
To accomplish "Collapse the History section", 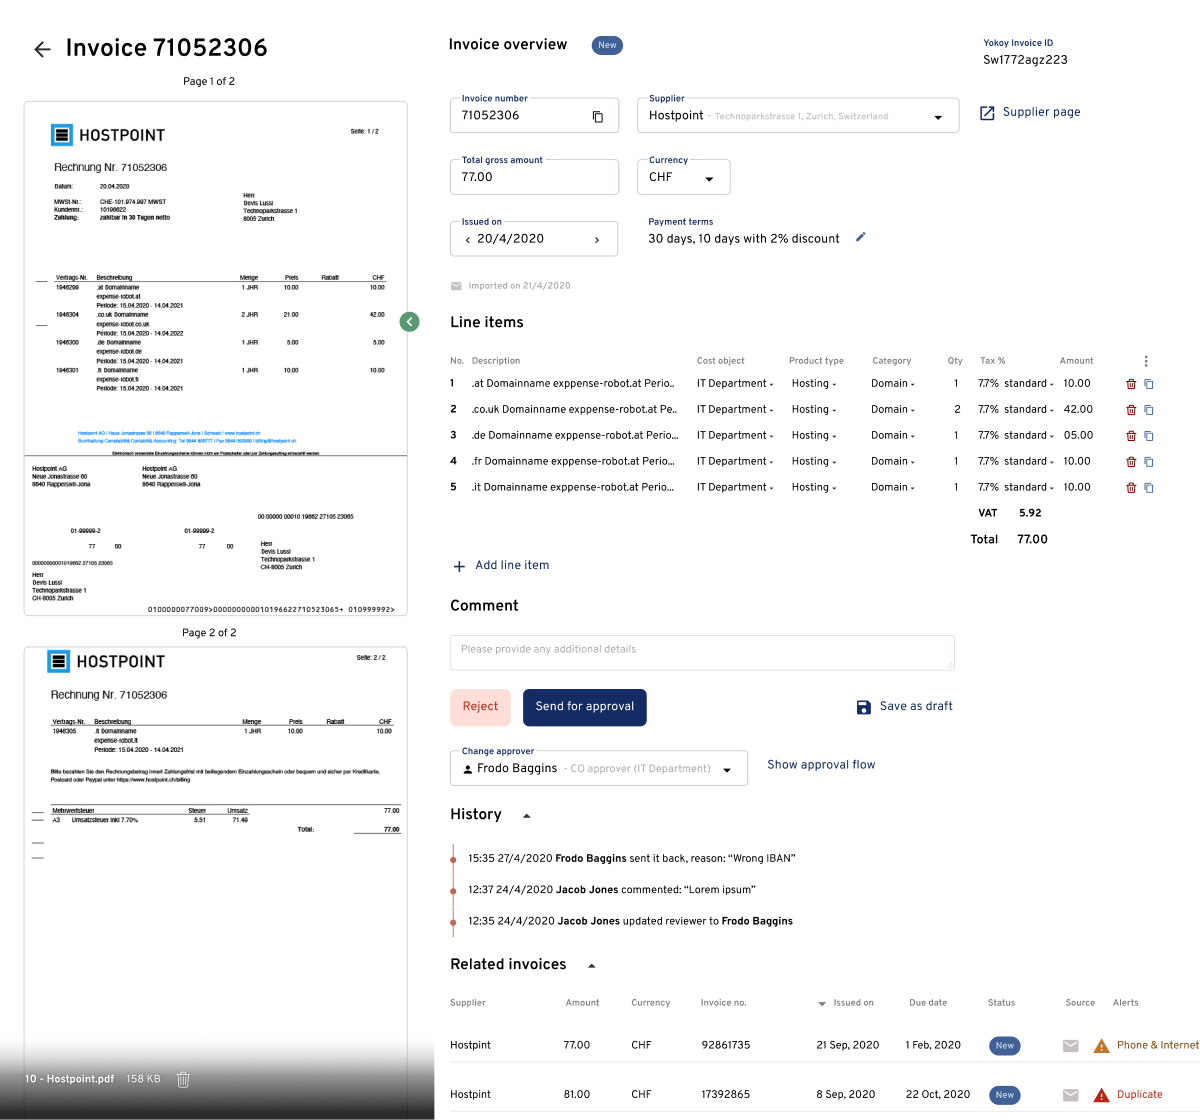I will tap(527, 816).
